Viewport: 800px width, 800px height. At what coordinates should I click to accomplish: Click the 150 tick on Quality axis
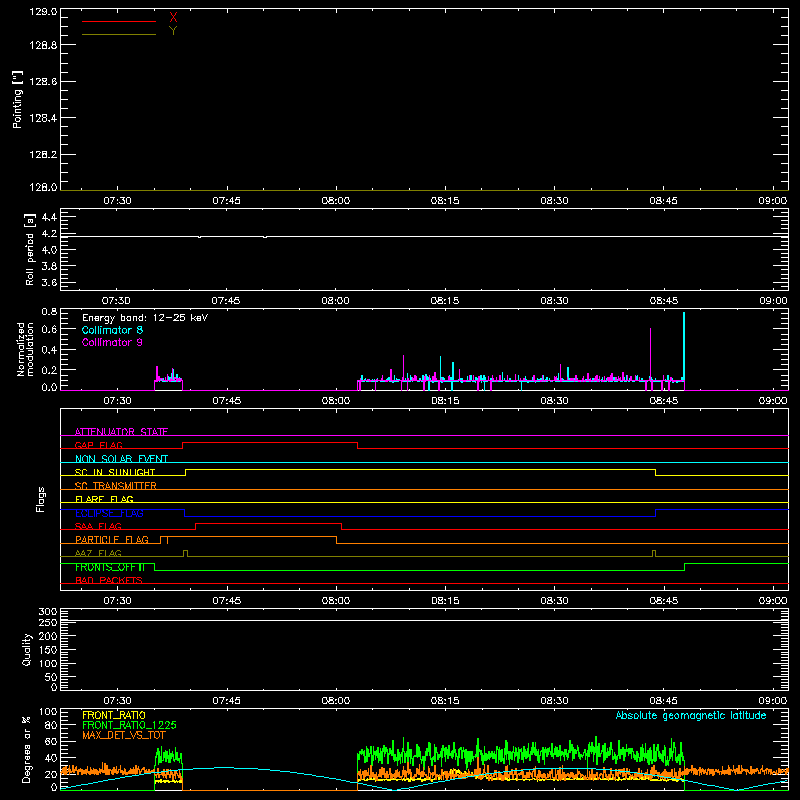[x=48, y=650]
